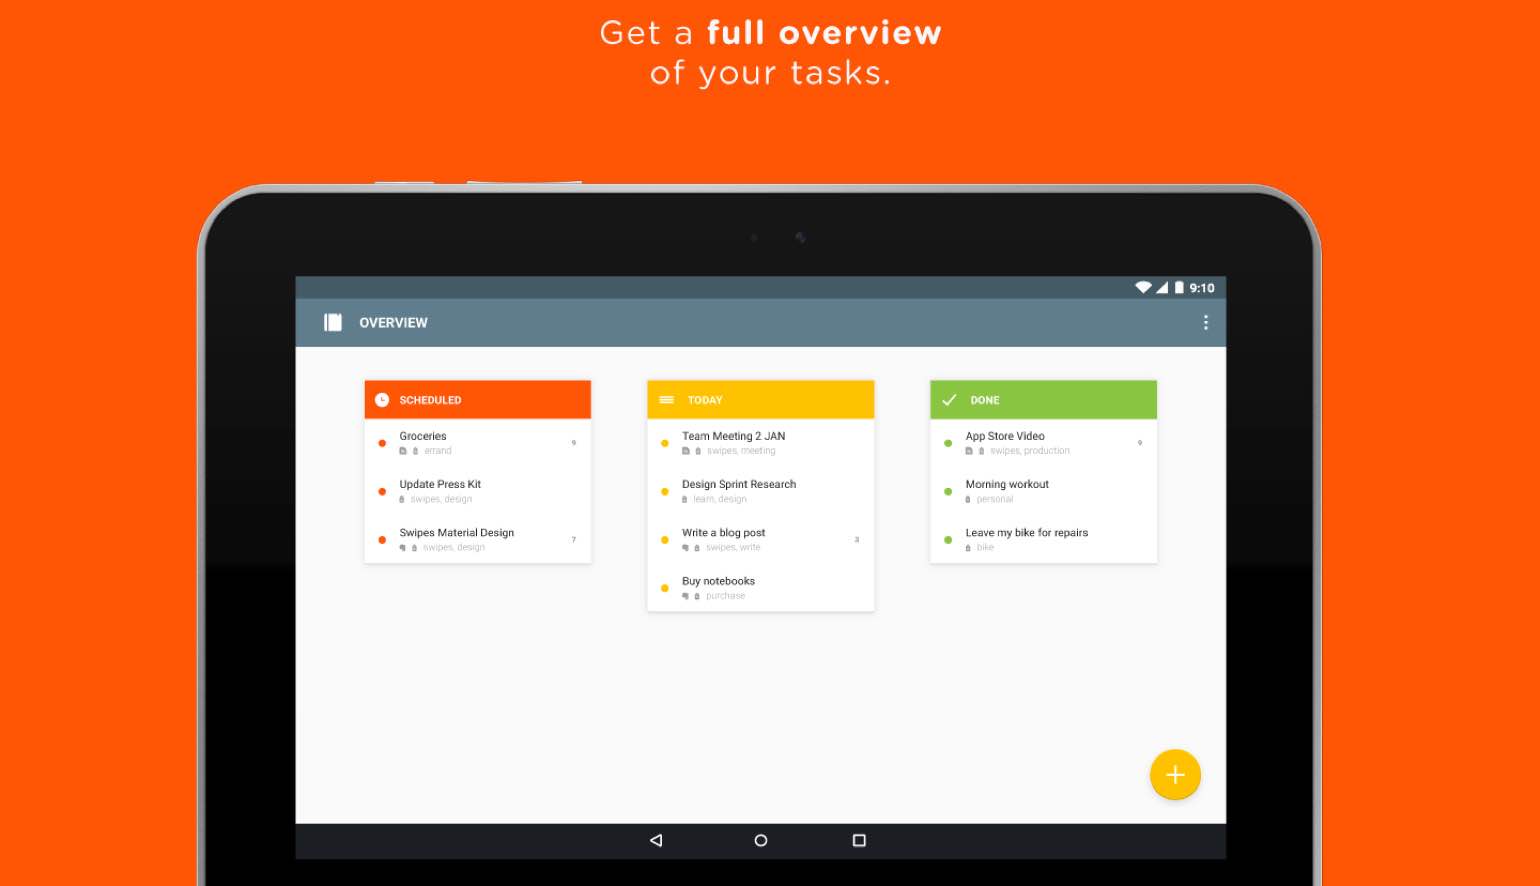Expand the 9 count beside App Store Video
The width and height of the screenshot is (1540, 886).
pyautogui.click(x=1139, y=443)
